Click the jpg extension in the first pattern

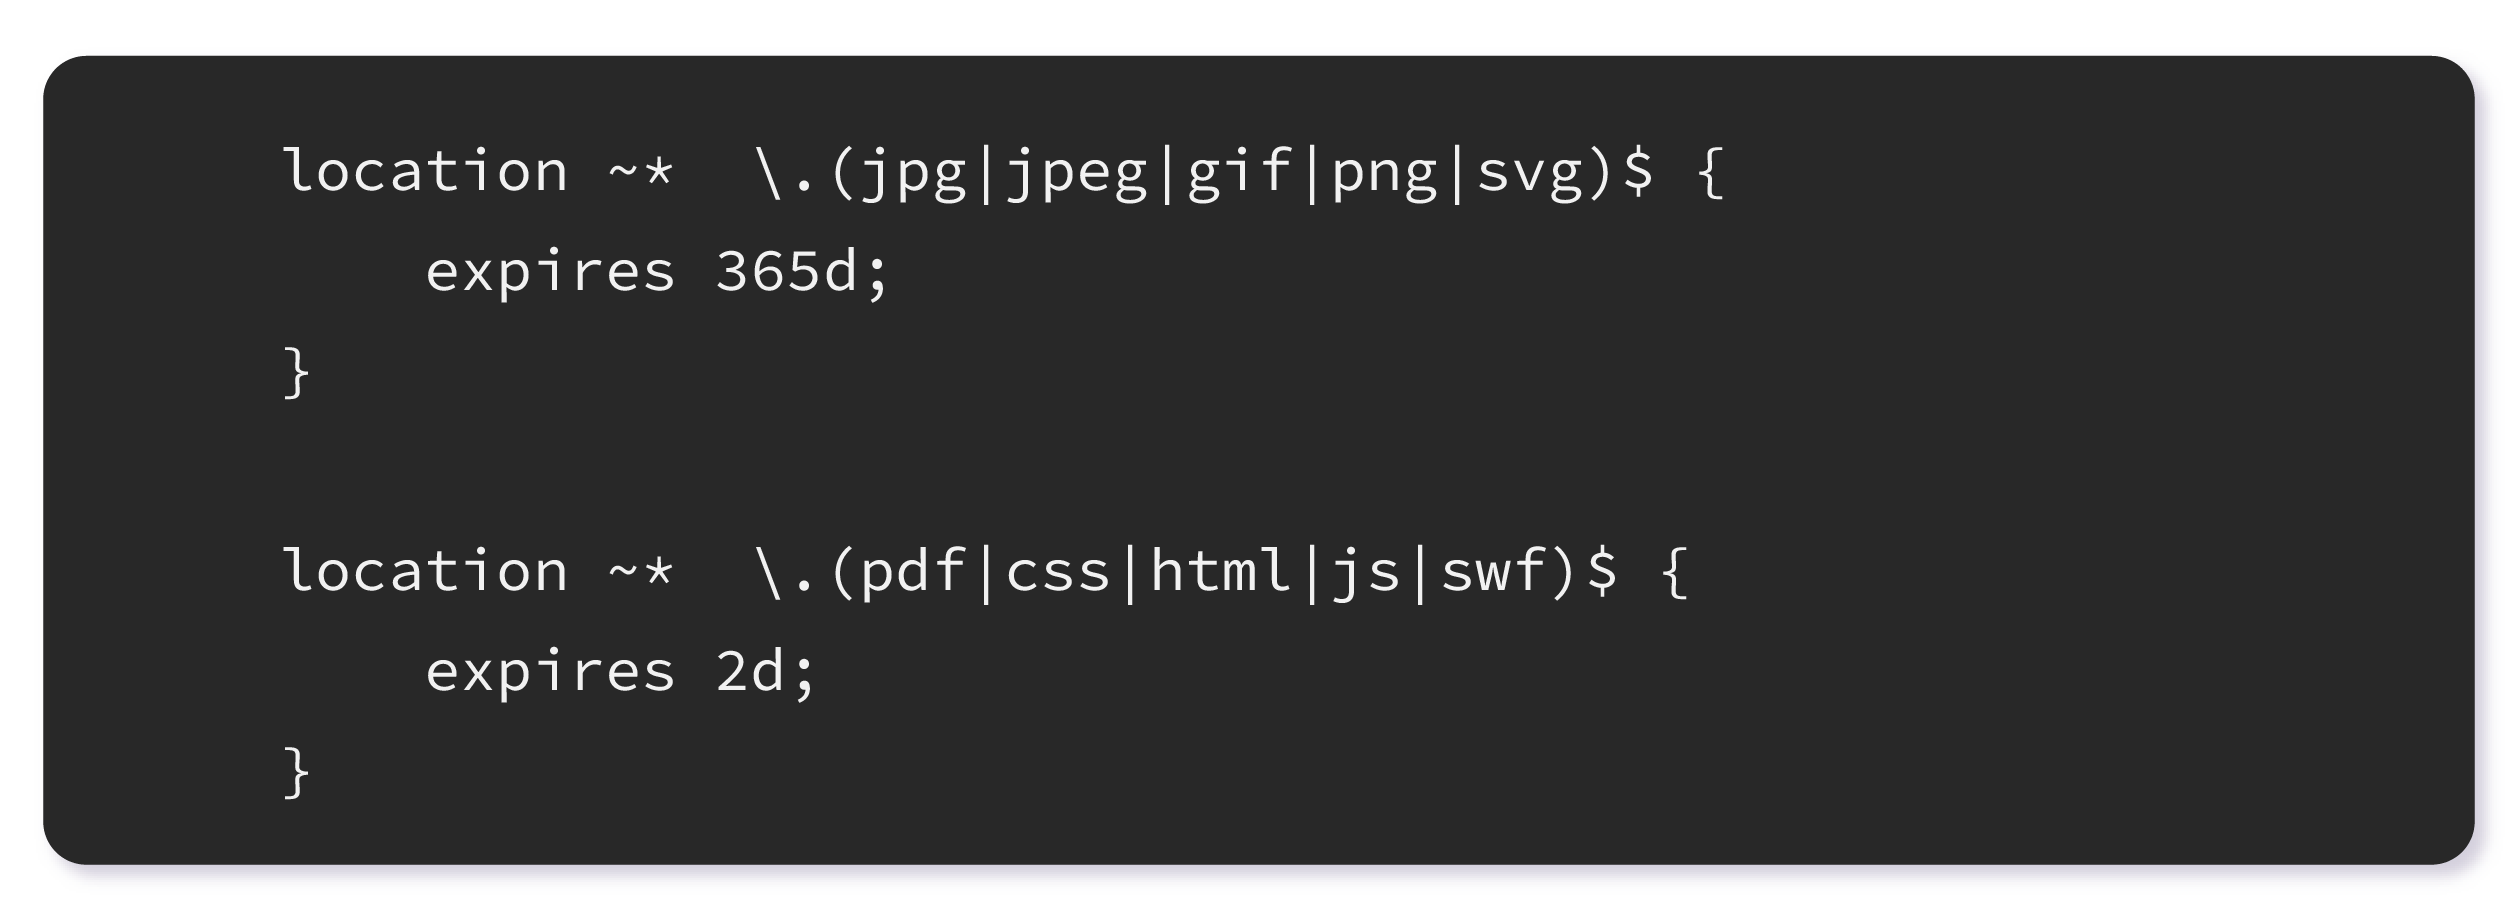coord(913,172)
